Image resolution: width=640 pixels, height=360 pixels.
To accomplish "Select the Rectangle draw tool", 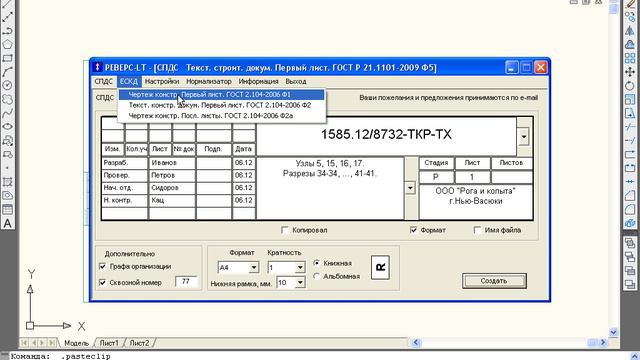I will tap(7, 58).
